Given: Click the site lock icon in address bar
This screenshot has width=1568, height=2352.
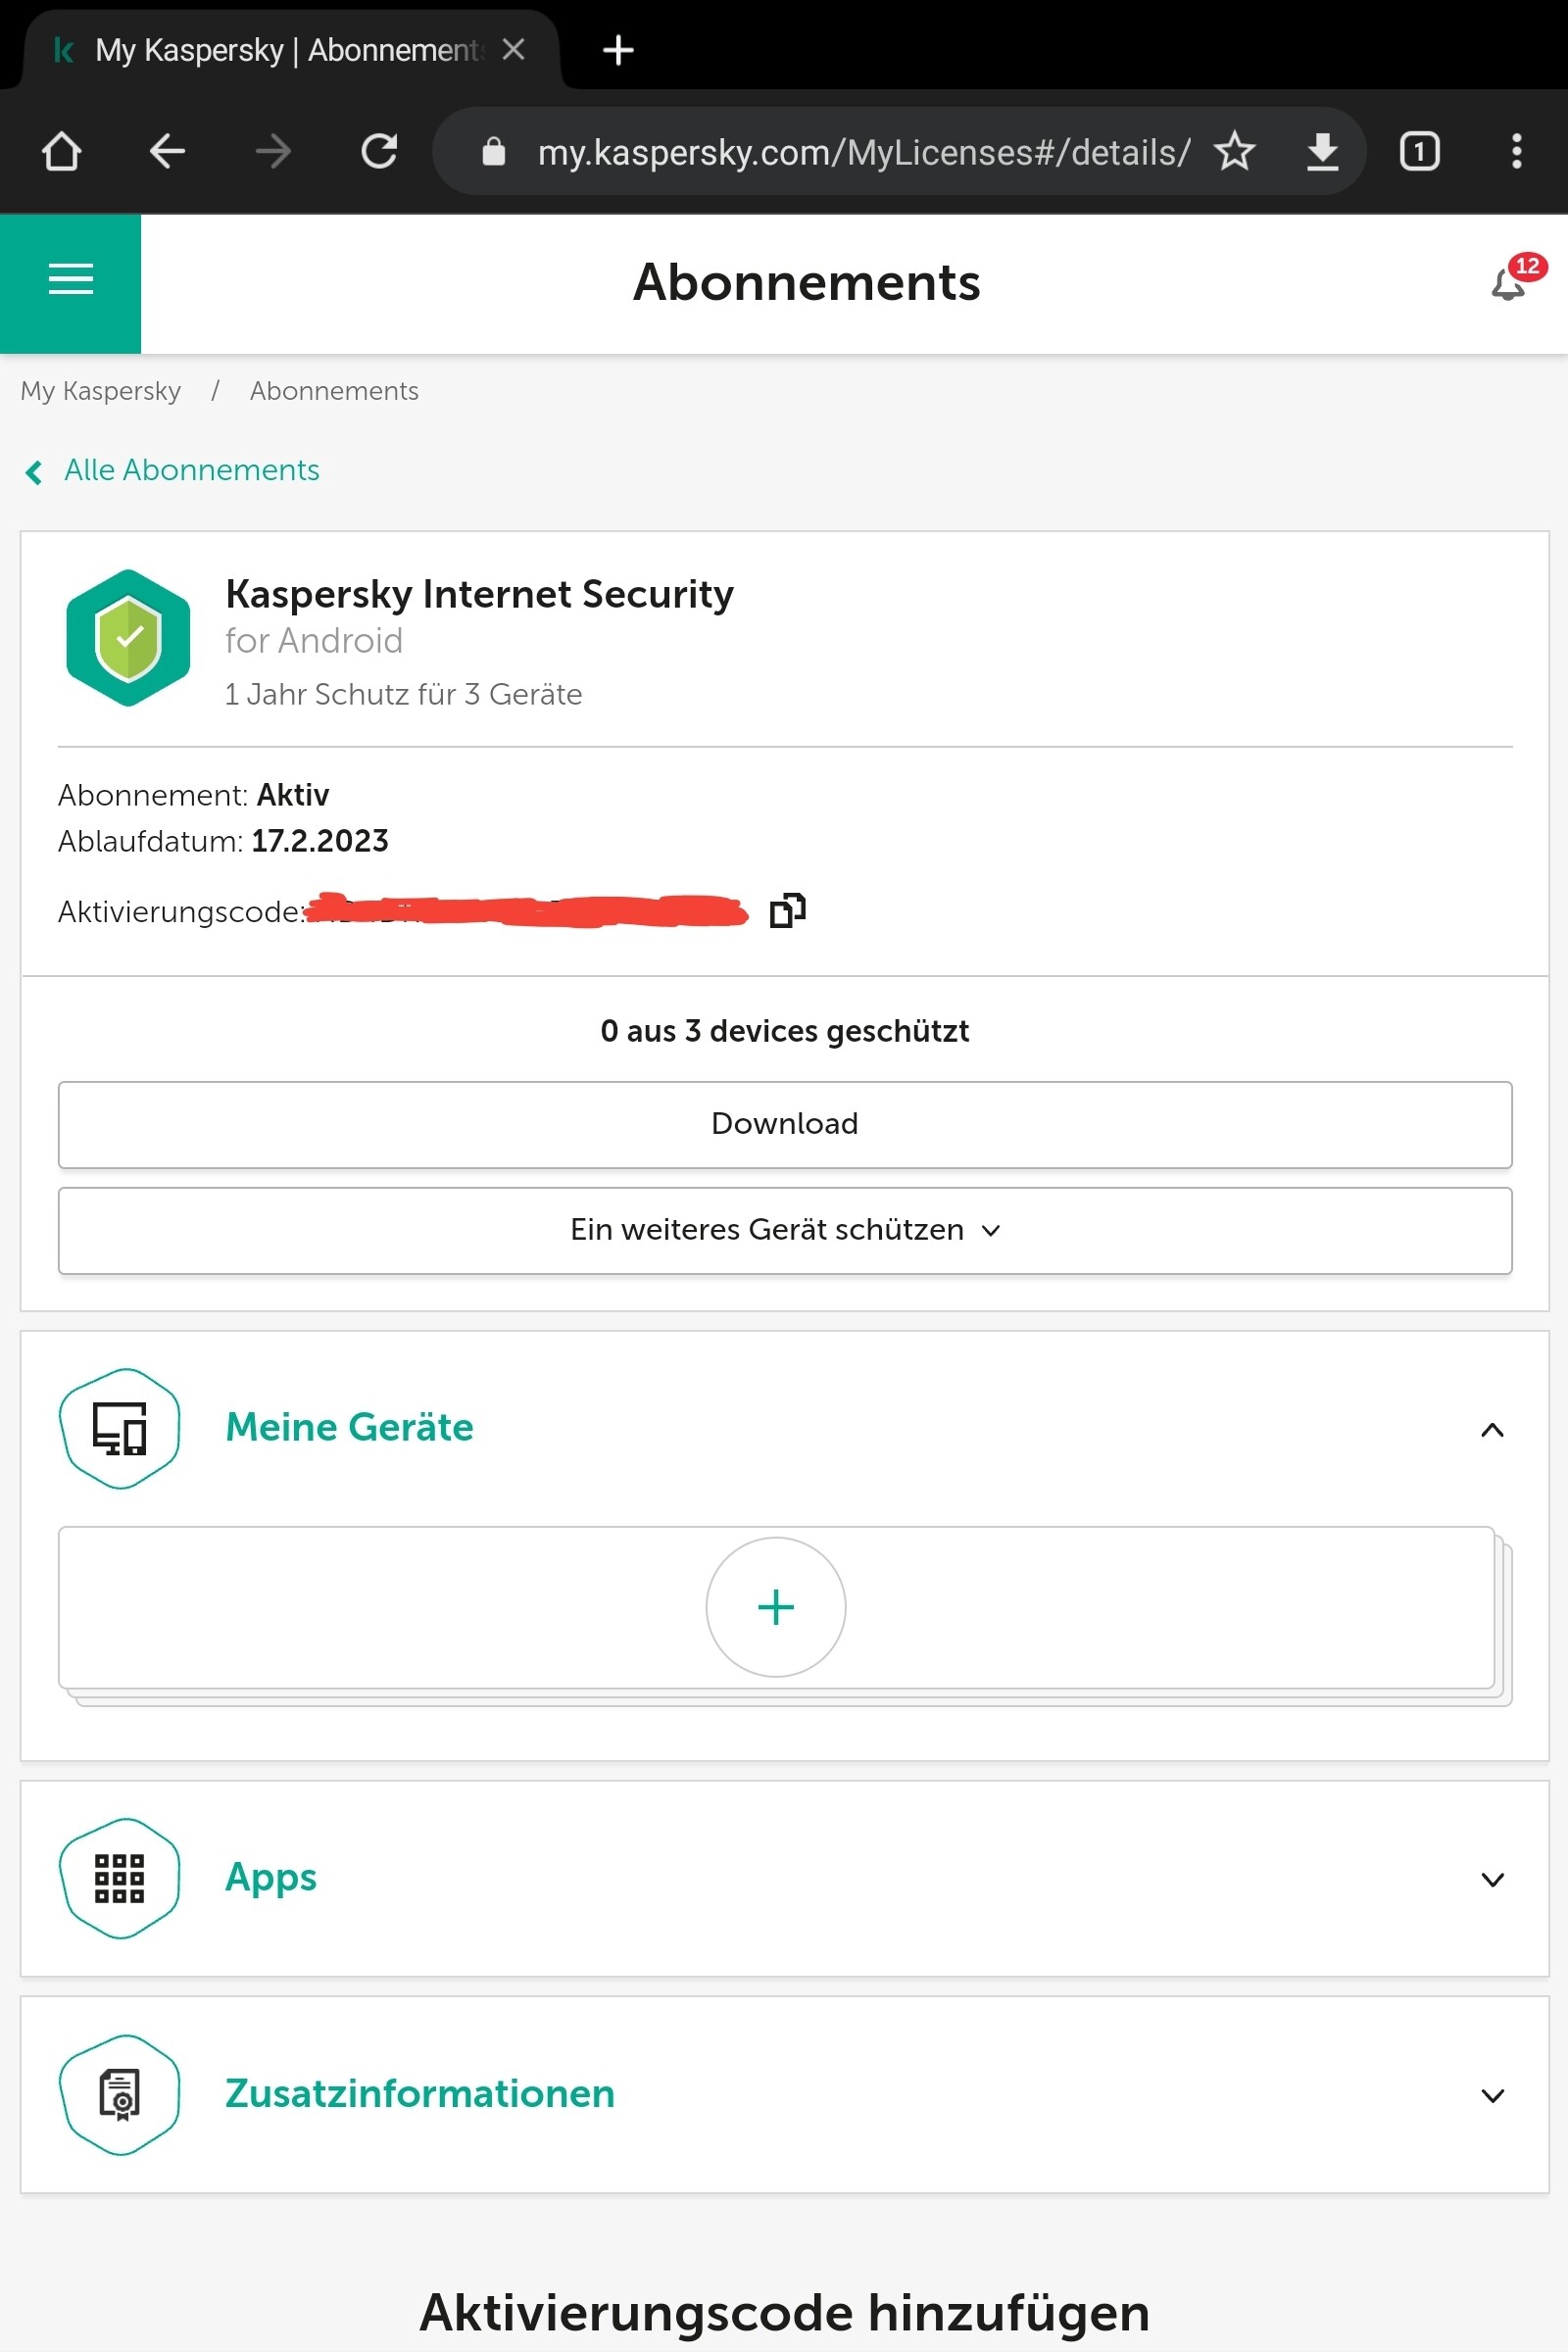Looking at the screenshot, I should click(x=494, y=152).
